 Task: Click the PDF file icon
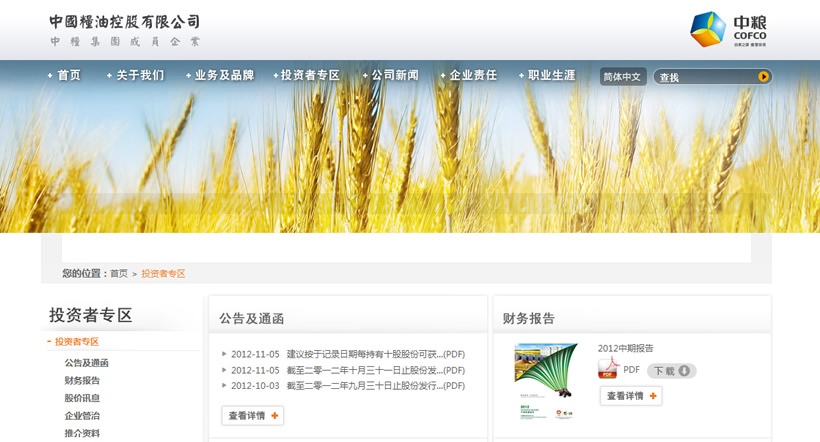click(608, 369)
